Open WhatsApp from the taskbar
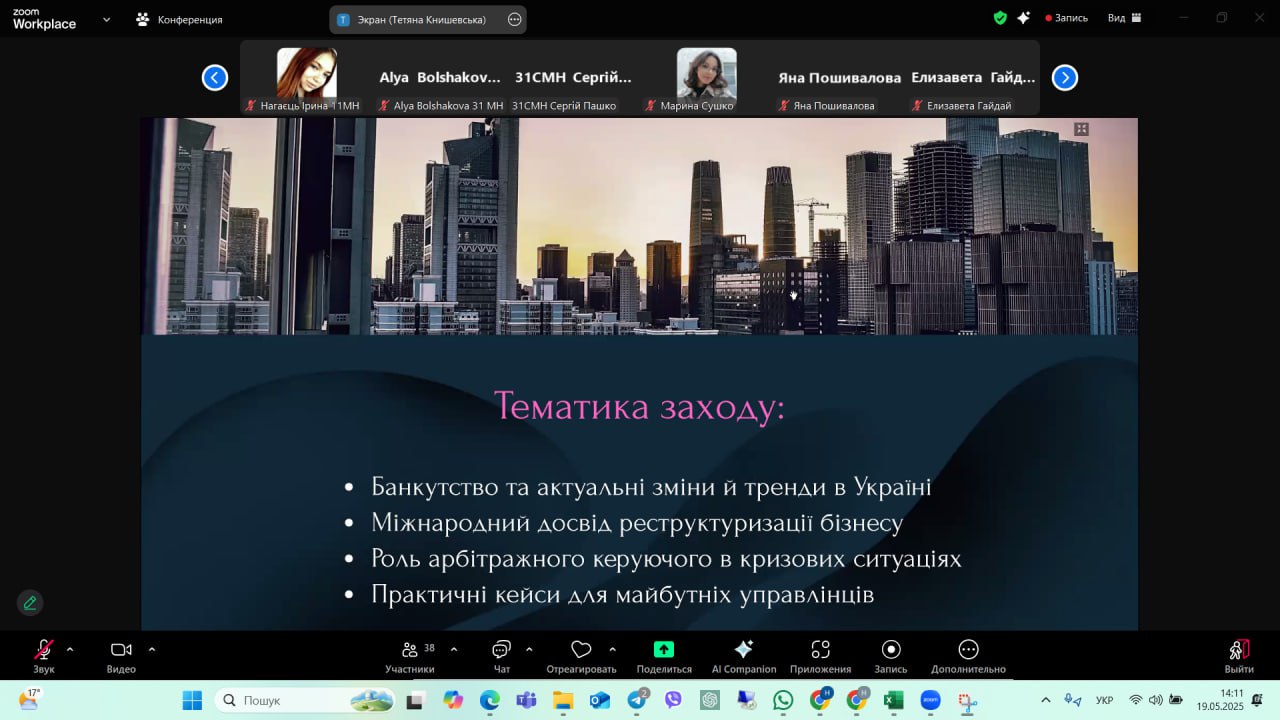The image size is (1280, 720). (783, 701)
